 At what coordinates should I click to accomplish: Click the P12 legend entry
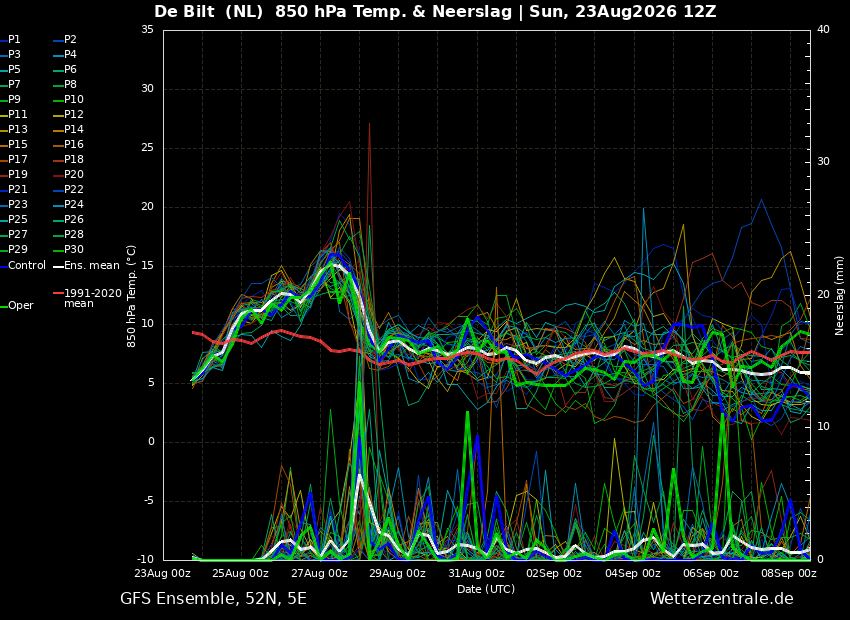pyautogui.click(x=68, y=114)
